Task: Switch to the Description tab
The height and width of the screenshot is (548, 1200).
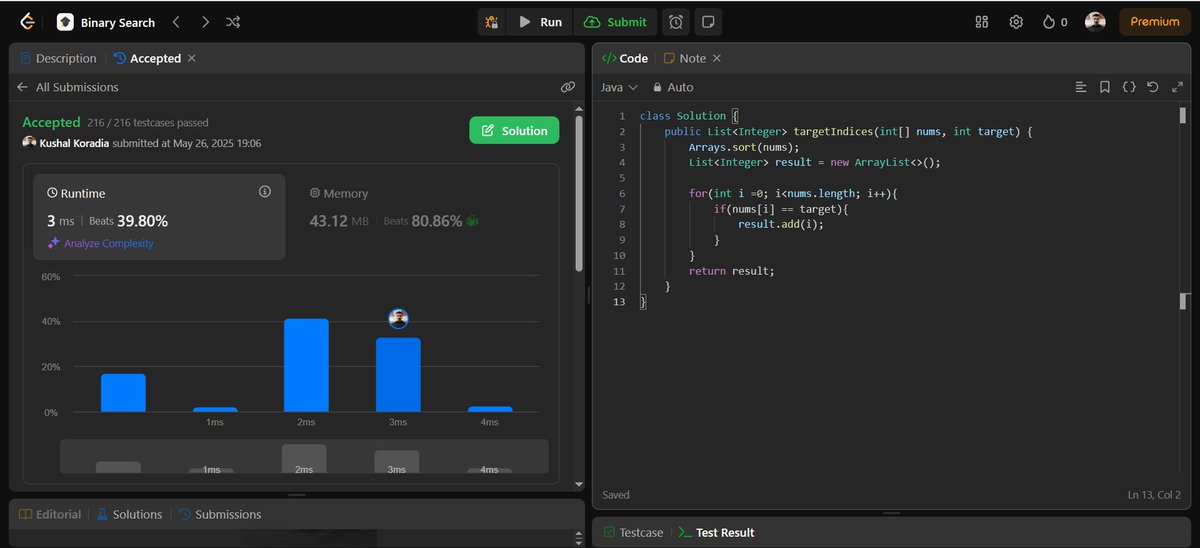Action: point(58,58)
